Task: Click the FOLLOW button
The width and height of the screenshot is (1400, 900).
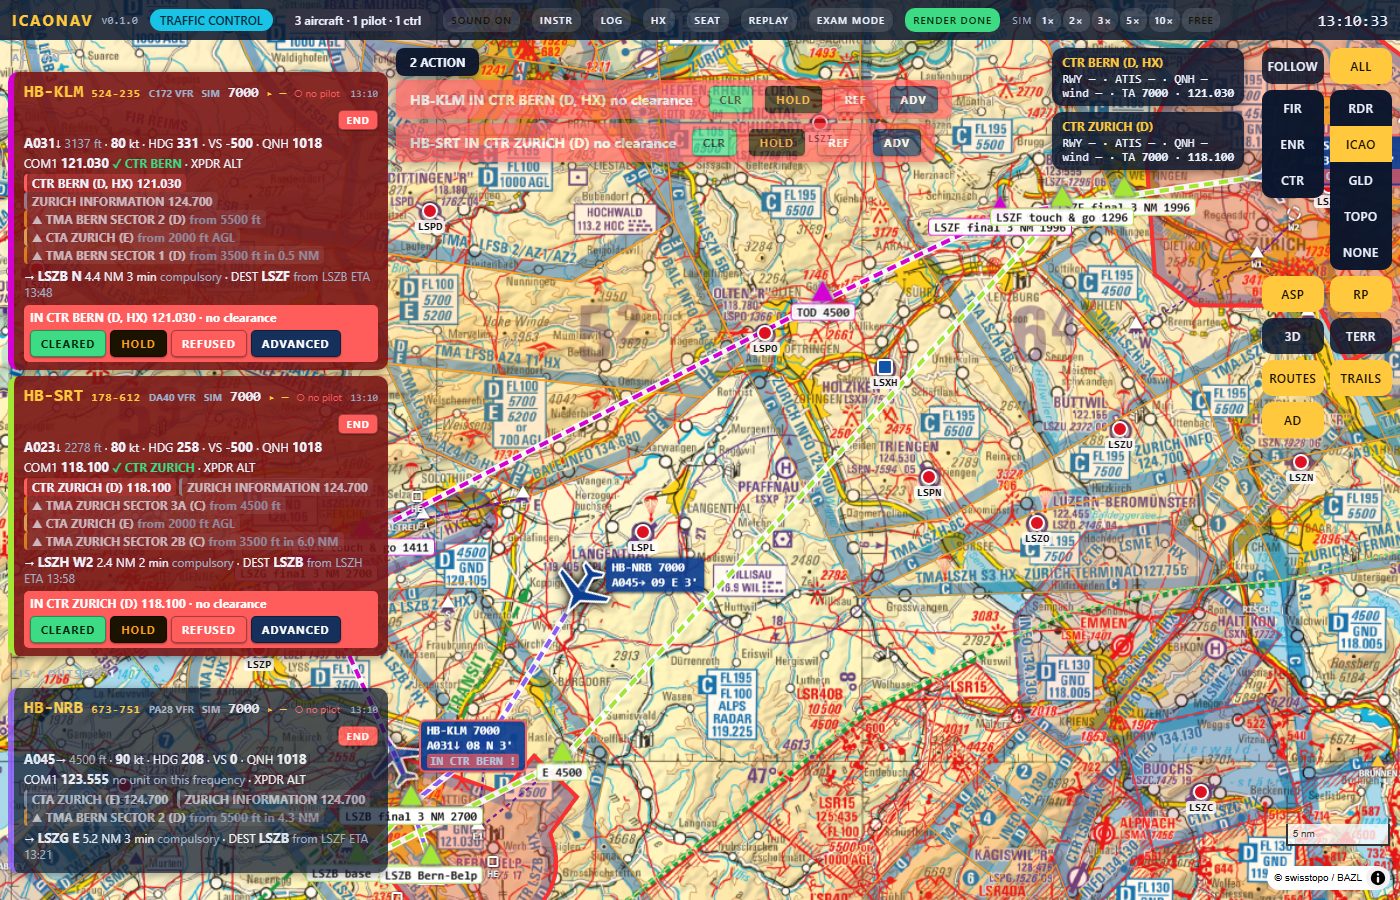Action: click(1292, 67)
